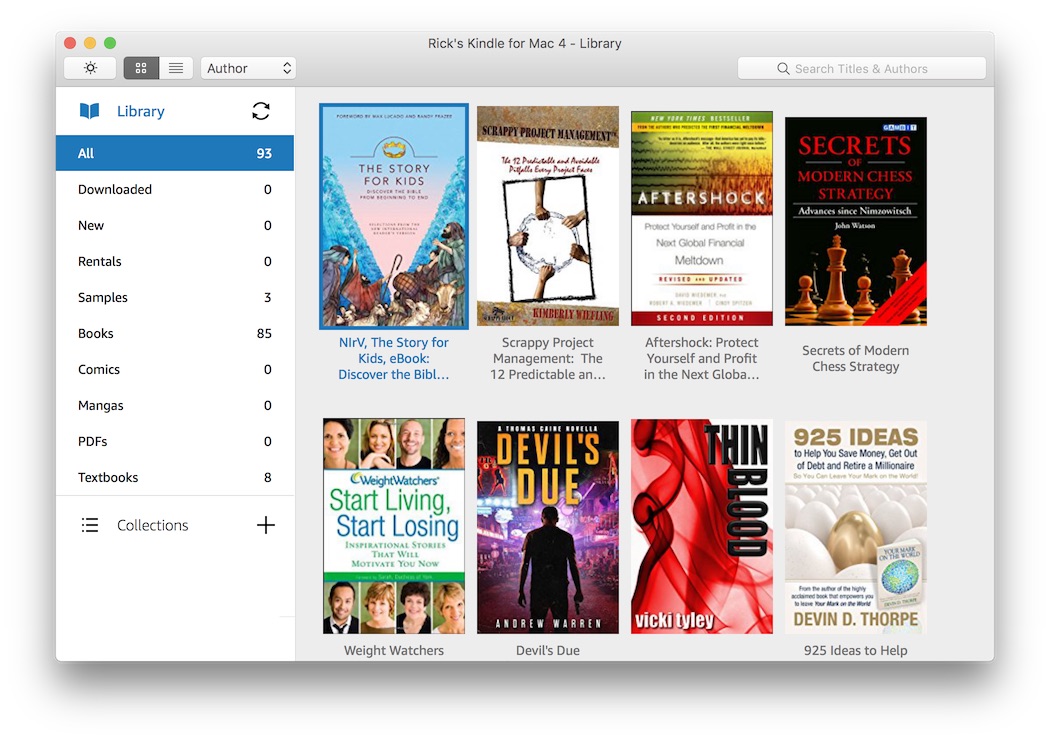The height and width of the screenshot is (741, 1050).
Task: Select the New category
Action: [x=175, y=226]
